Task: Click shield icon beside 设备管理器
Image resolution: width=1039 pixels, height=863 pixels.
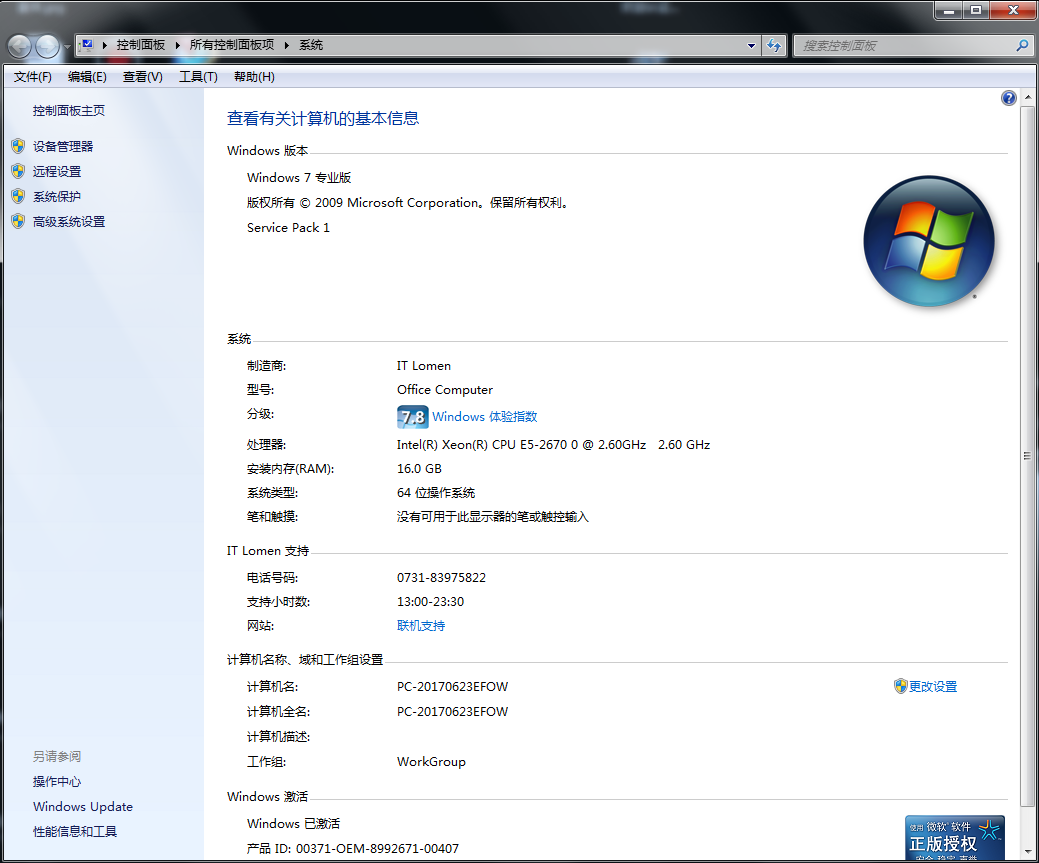Action: [x=18, y=146]
